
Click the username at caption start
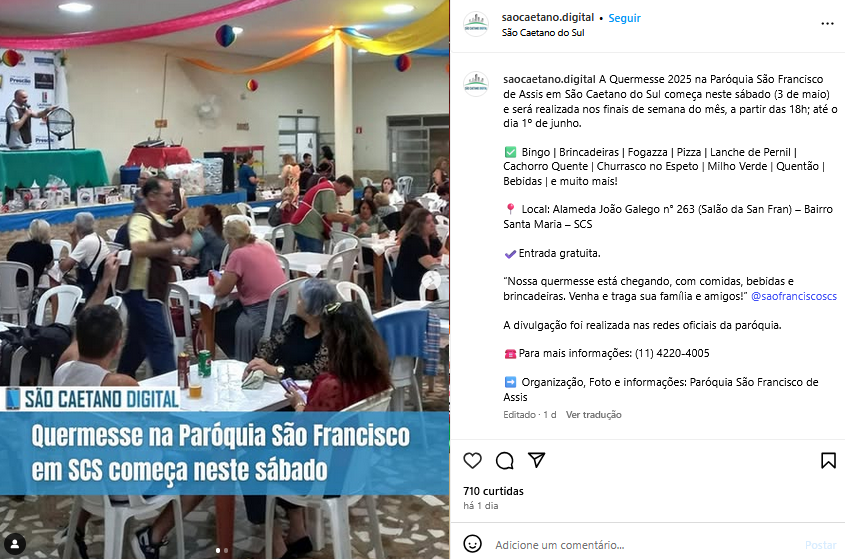(x=549, y=79)
